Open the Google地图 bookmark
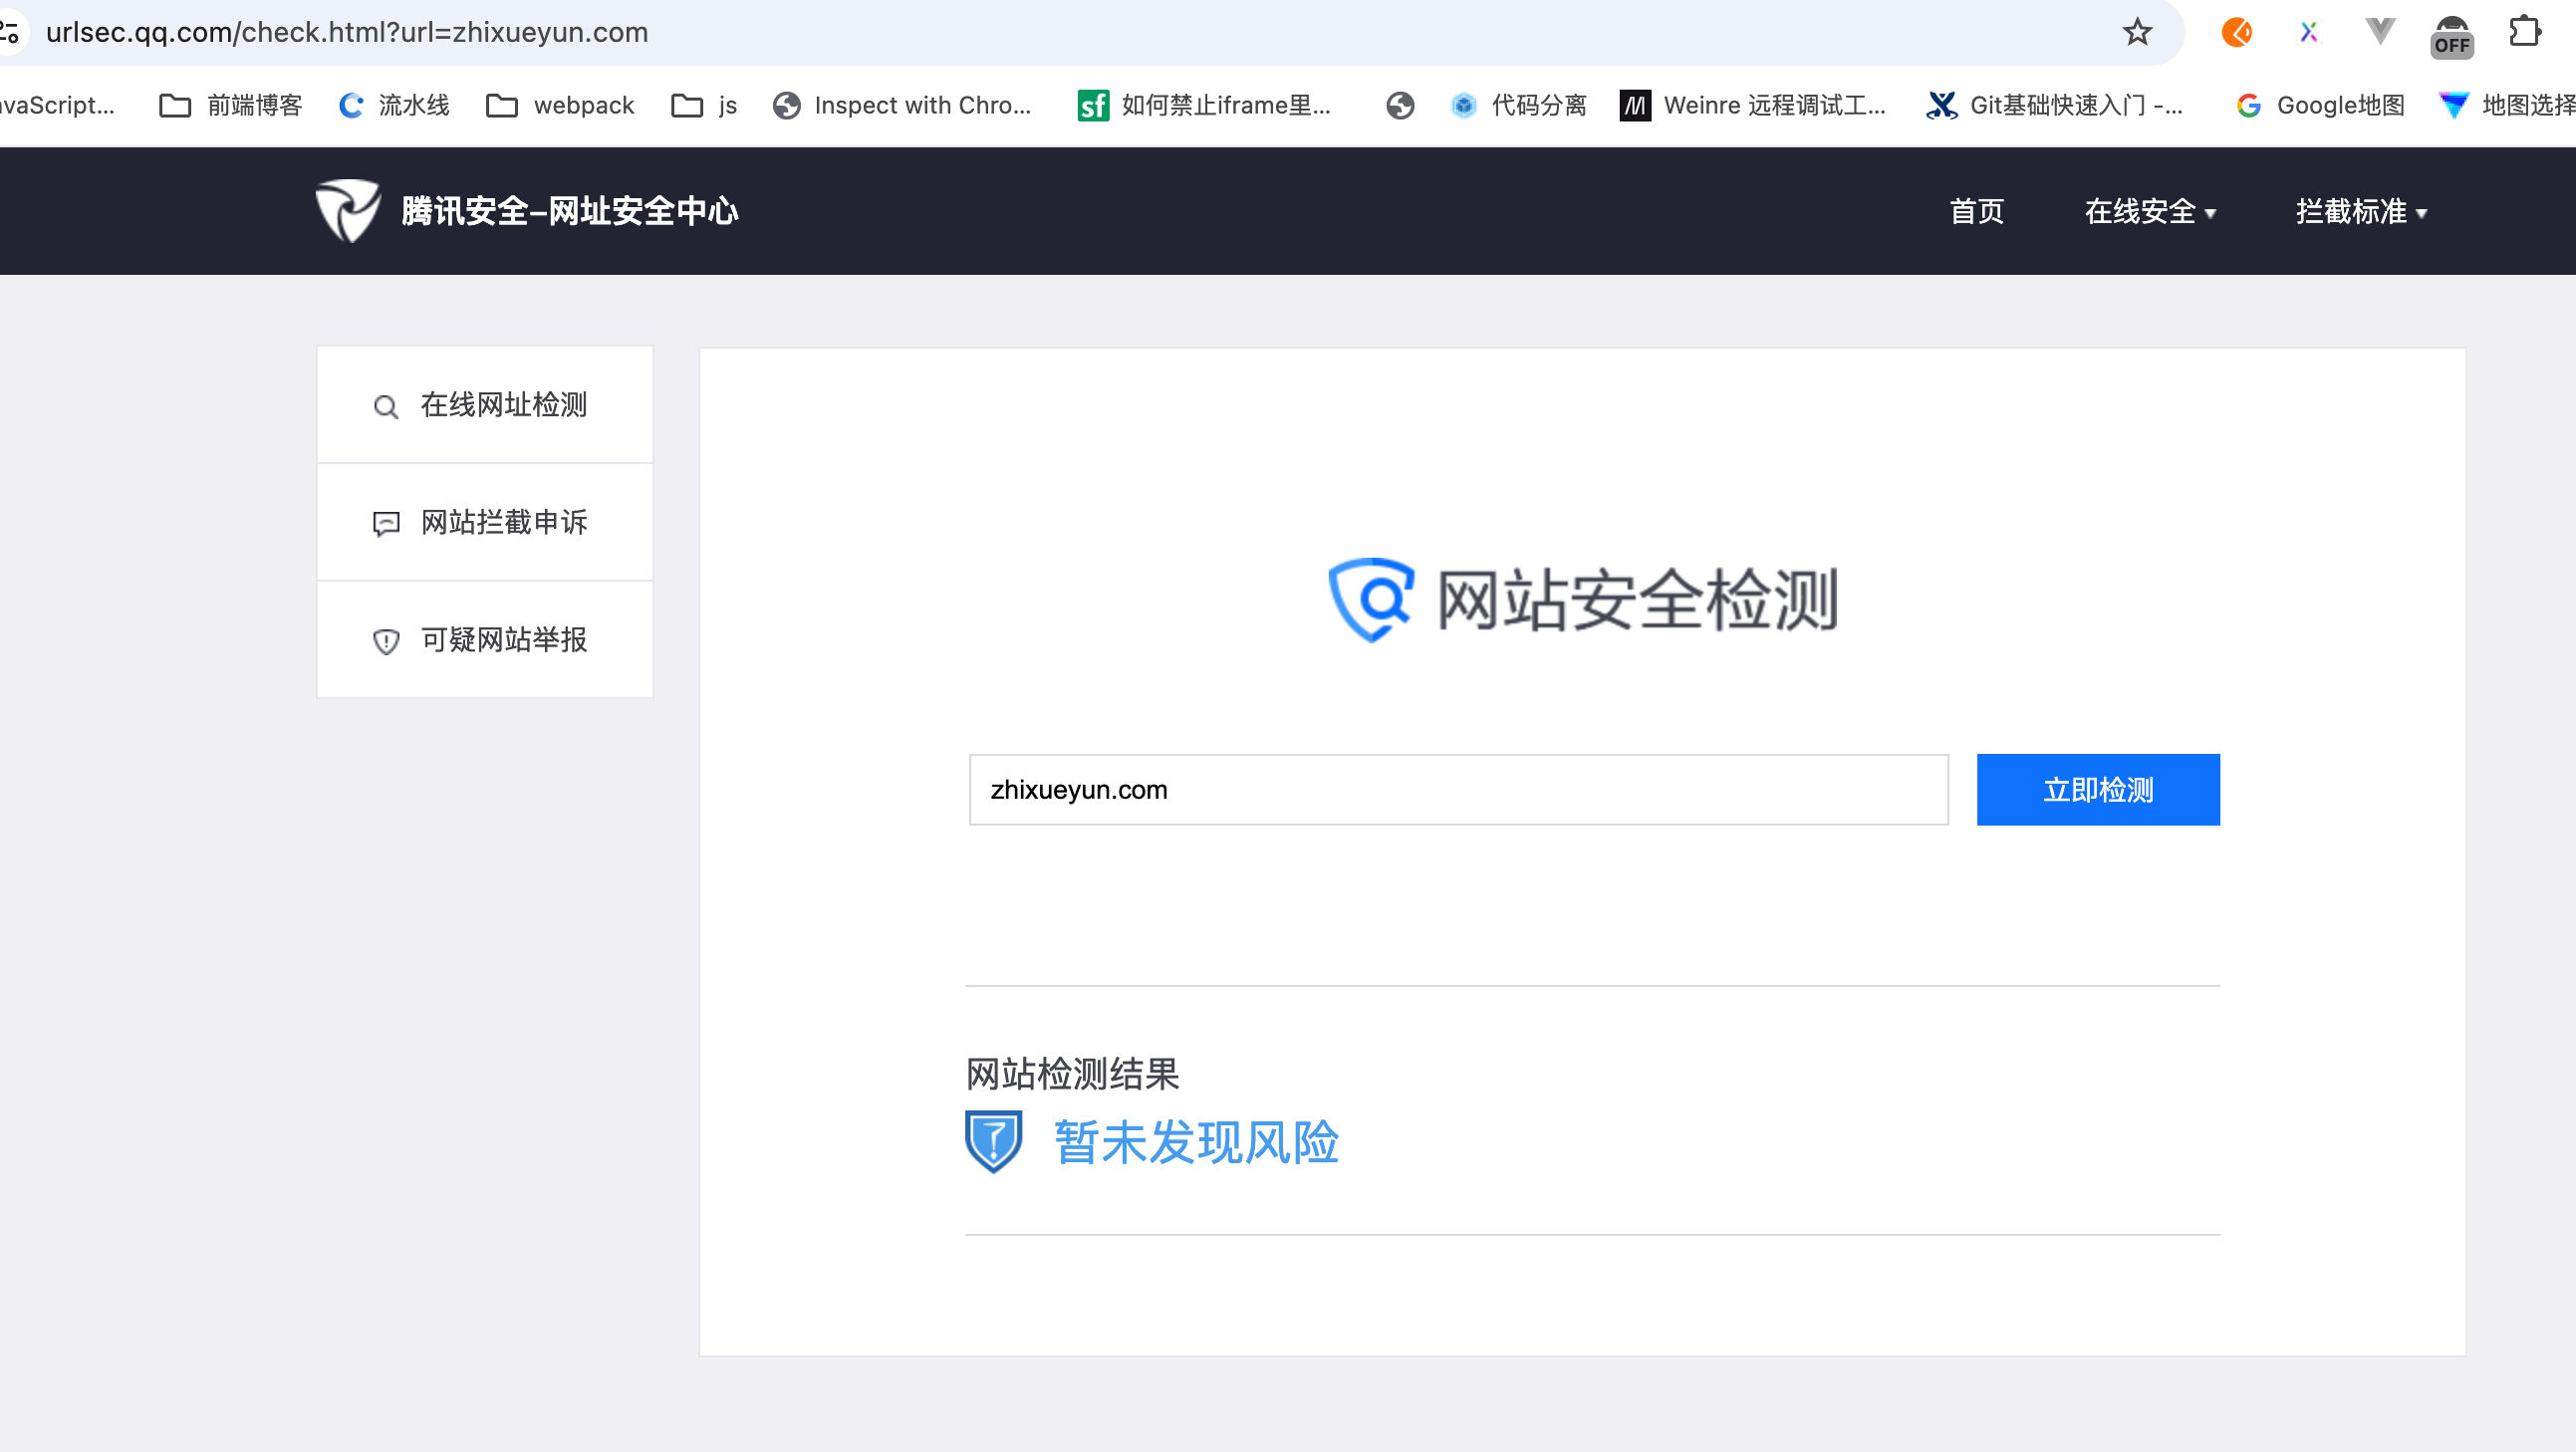The image size is (2576, 1452). (x=2320, y=105)
